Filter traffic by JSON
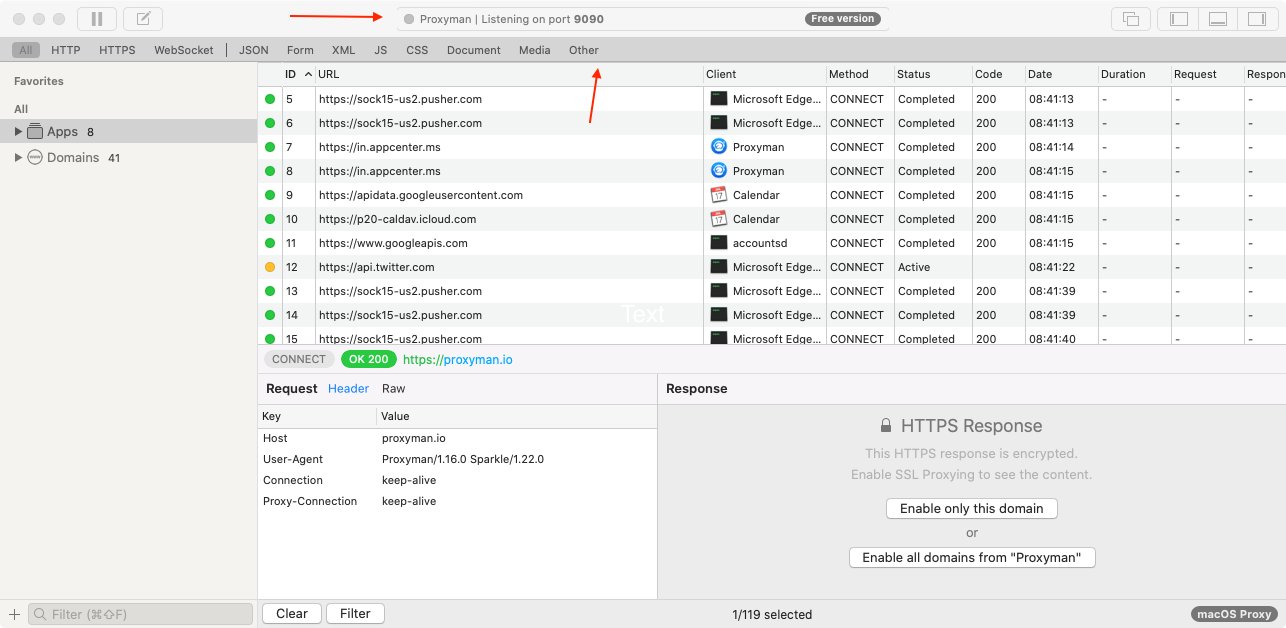Screen dimensions: 1286x628 coord(254,50)
